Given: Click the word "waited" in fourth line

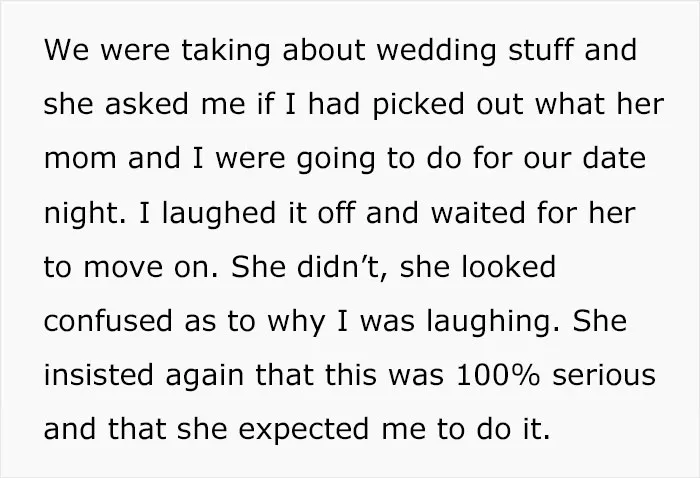Looking at the screenshot, I should coord(478,212).
